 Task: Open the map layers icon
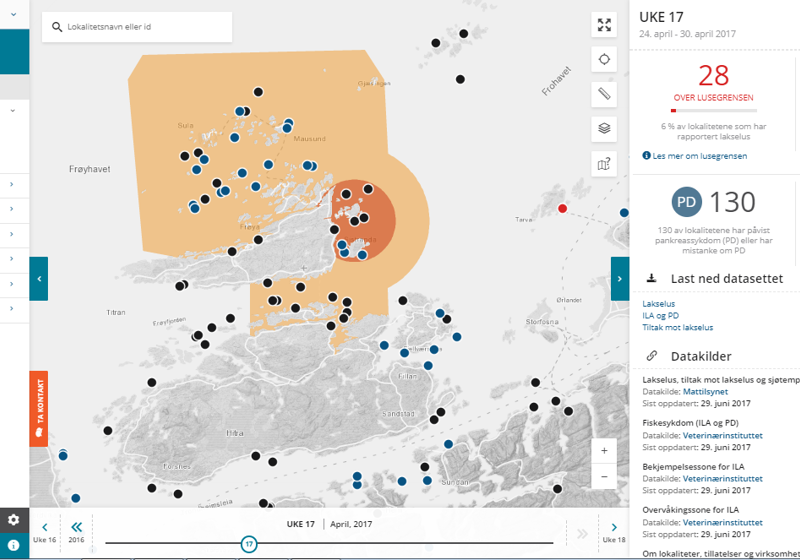604,128
